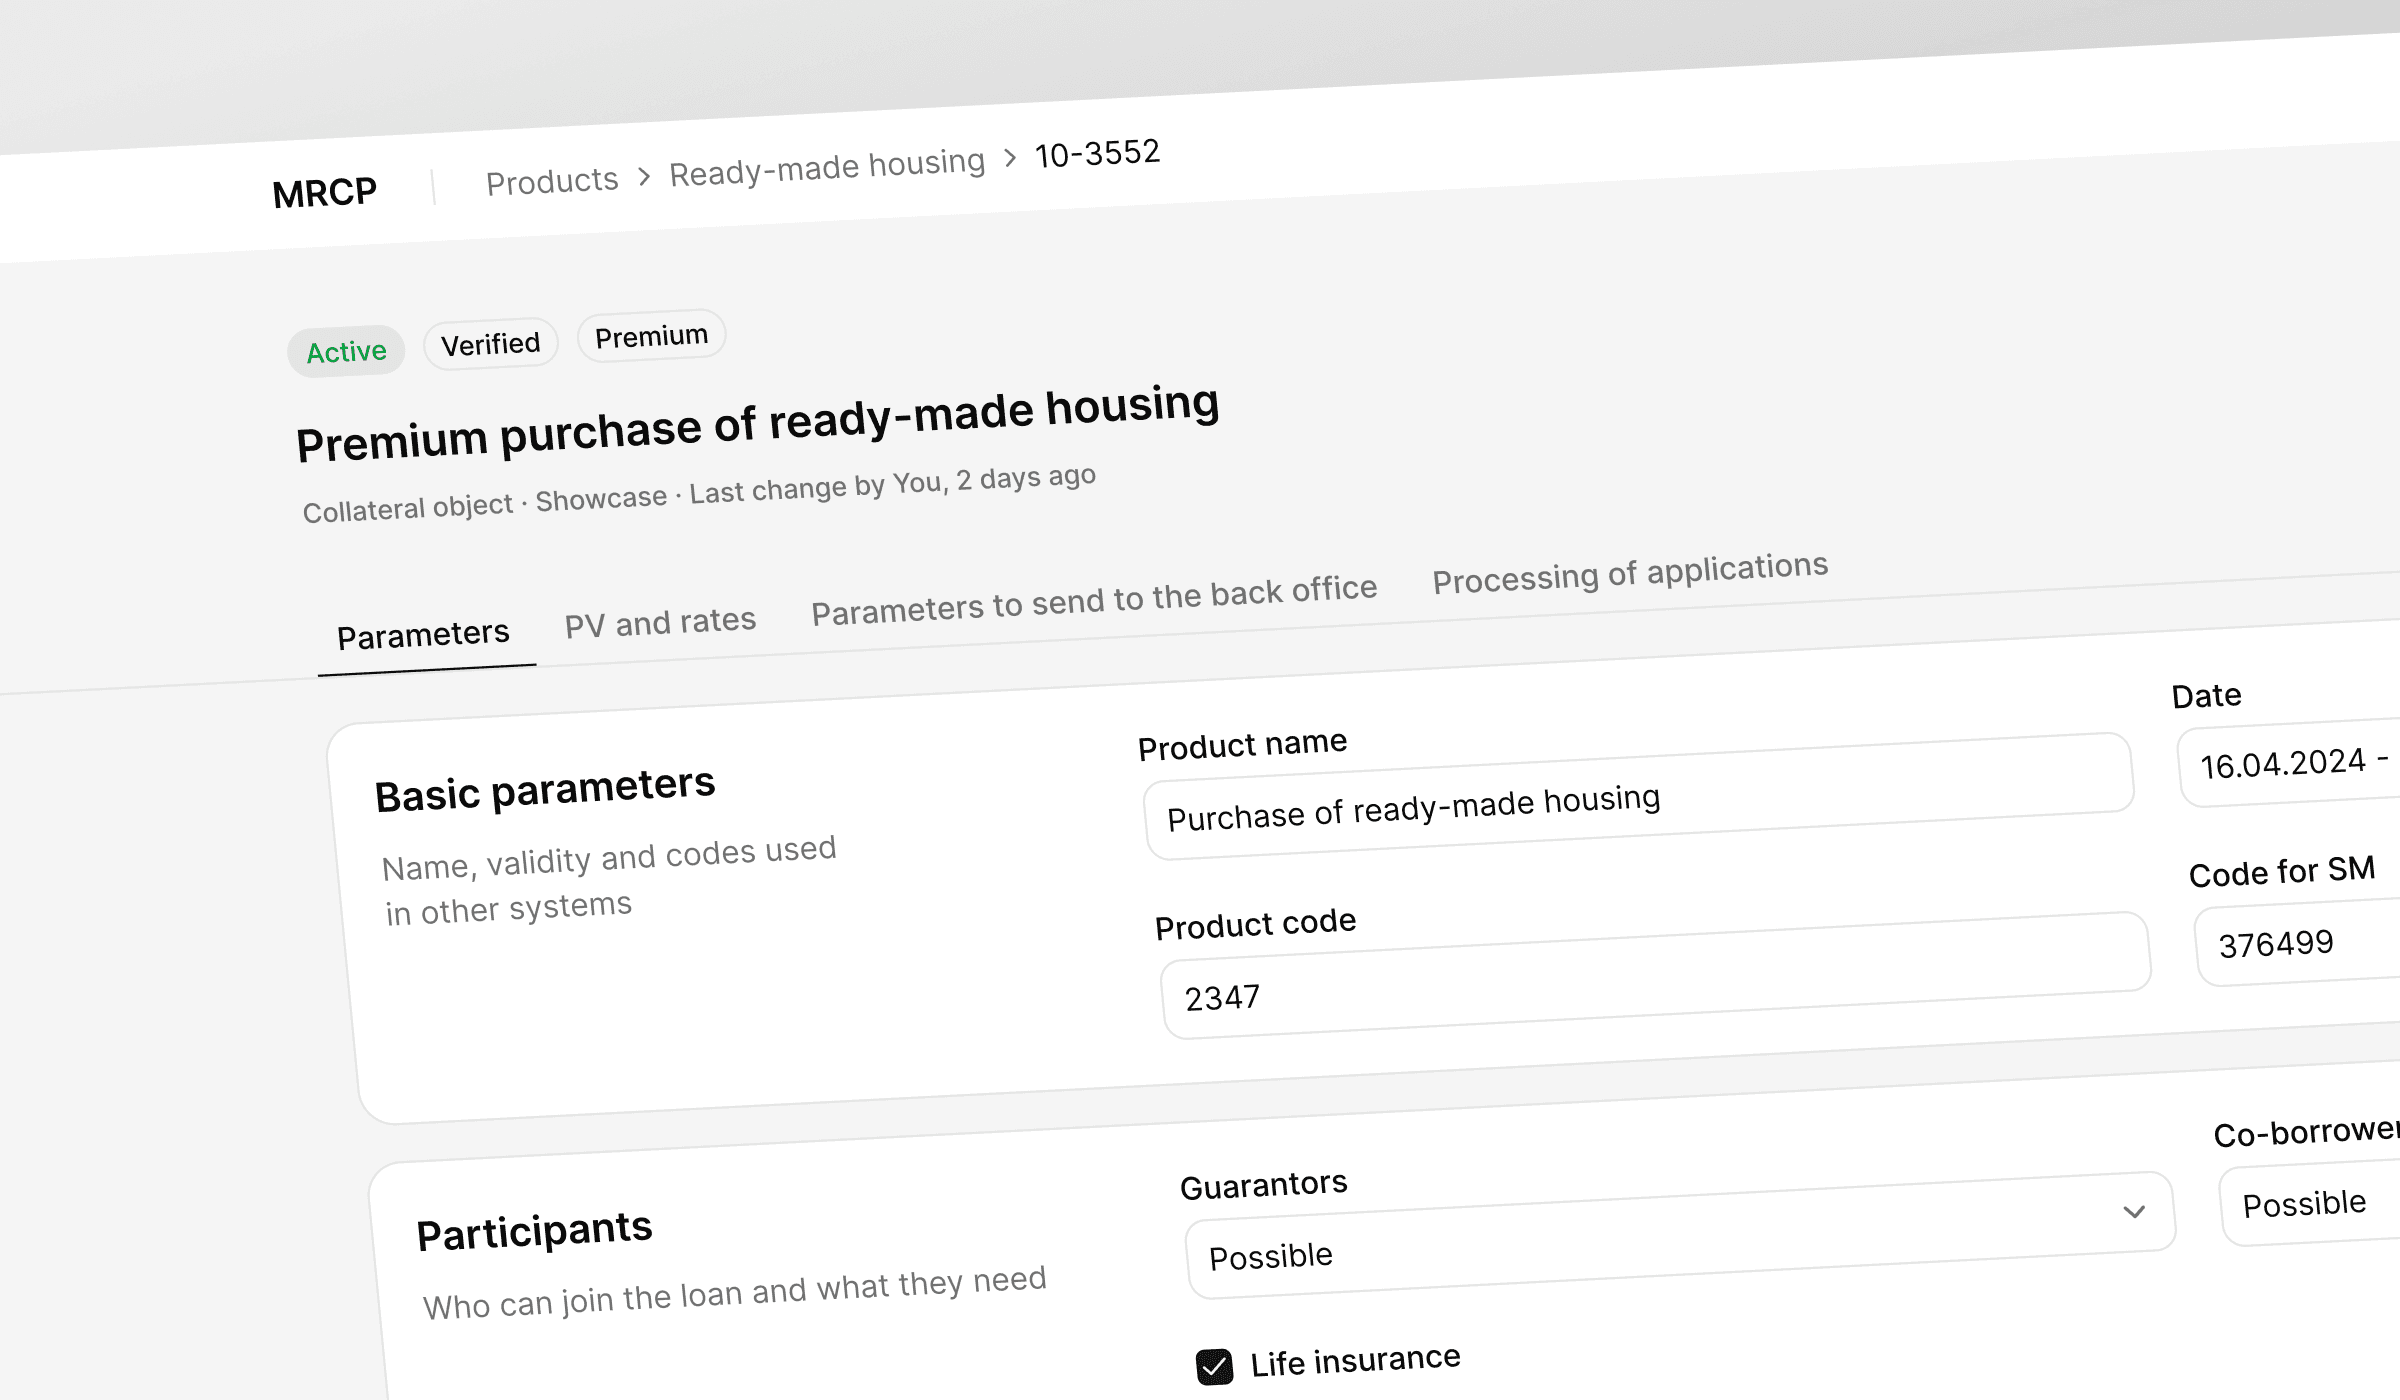Click Showcase in the subtitle line
Viewport: 2400px width, 1400px height.
point(601,498)
